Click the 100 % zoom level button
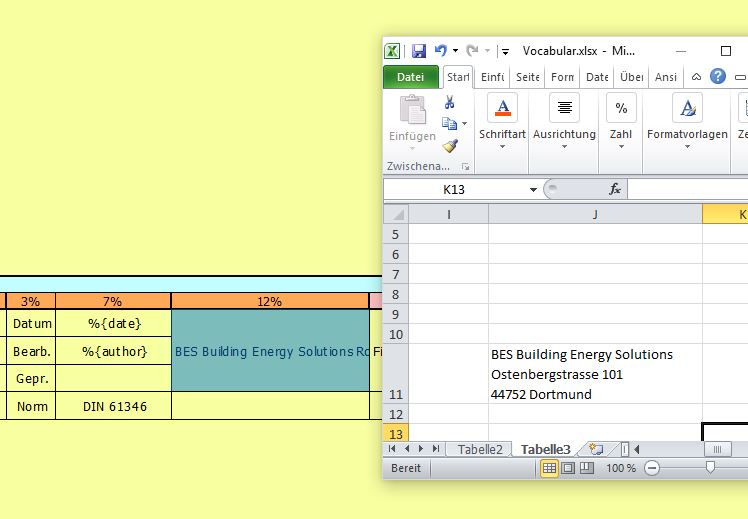Image resolution: width=748 pixels, height=519 pixels. point(621,468)
